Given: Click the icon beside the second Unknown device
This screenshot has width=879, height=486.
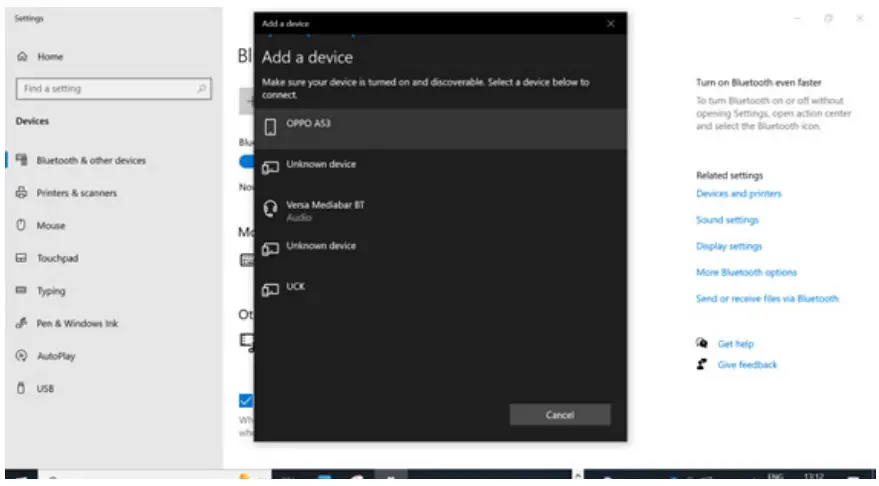Looking at the screenshot, I should pos(270,249).
